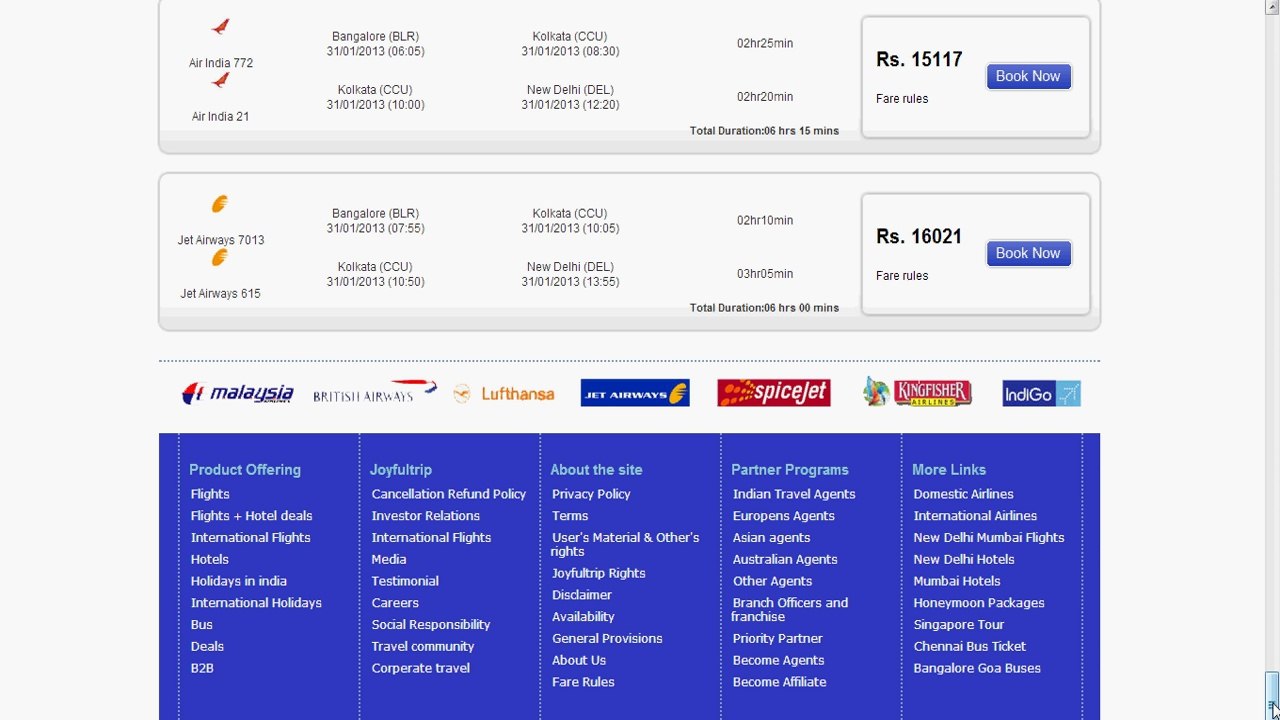Click the Jet Airways banner logo
Screen dimensions: 1280x720
pos(635,393)
